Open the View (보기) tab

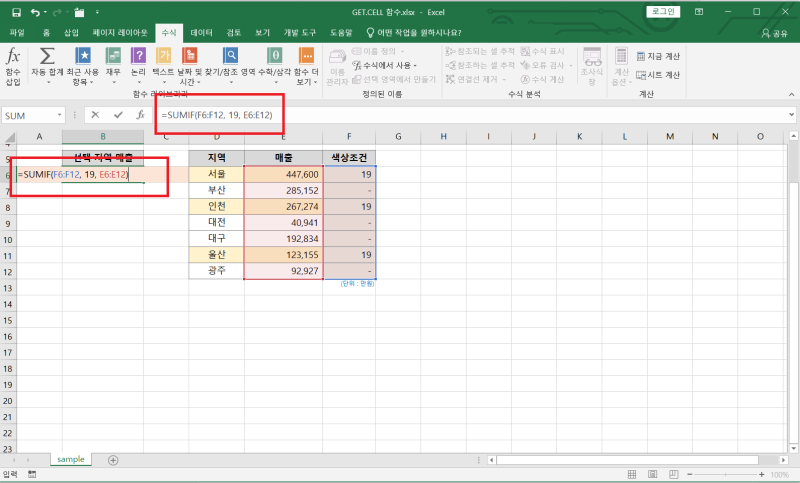tap(262, 33)
